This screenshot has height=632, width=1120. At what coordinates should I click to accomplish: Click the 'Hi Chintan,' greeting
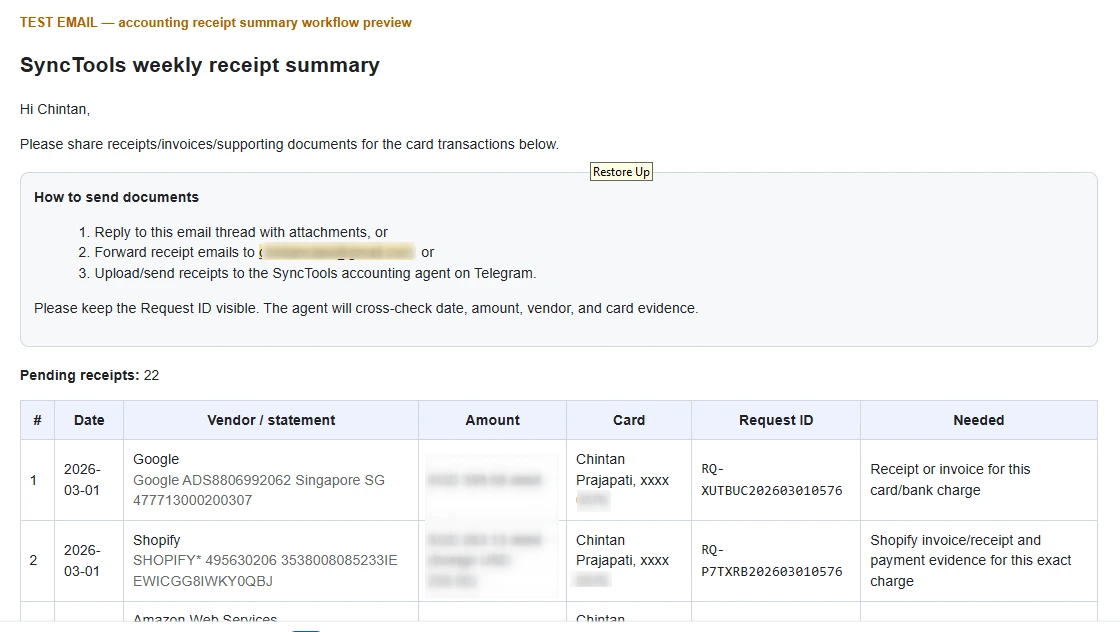pos(55,109)
